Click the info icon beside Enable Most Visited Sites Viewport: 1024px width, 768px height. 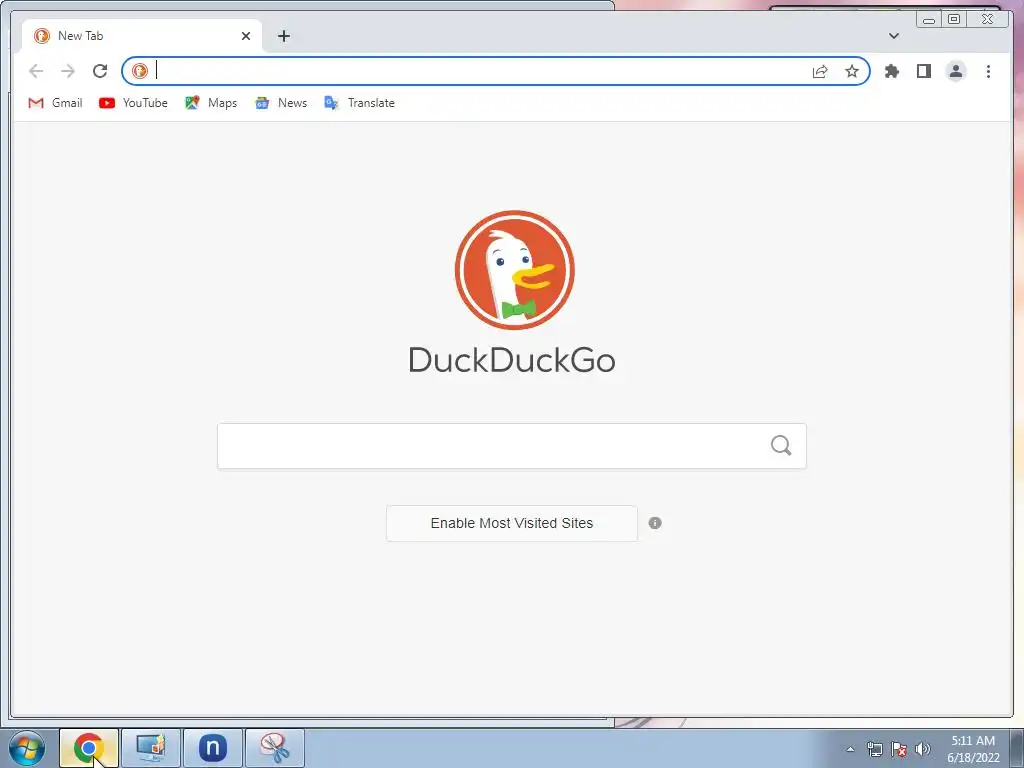point(655,523)
